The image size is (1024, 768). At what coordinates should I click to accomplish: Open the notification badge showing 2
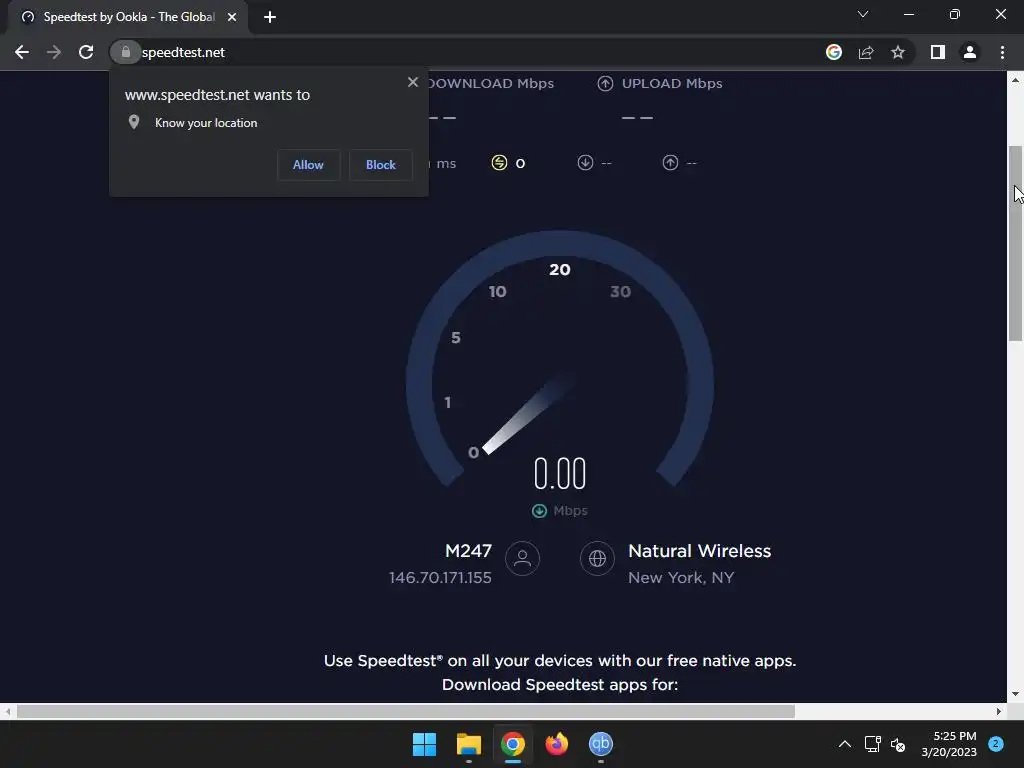(x=996, y=744)
